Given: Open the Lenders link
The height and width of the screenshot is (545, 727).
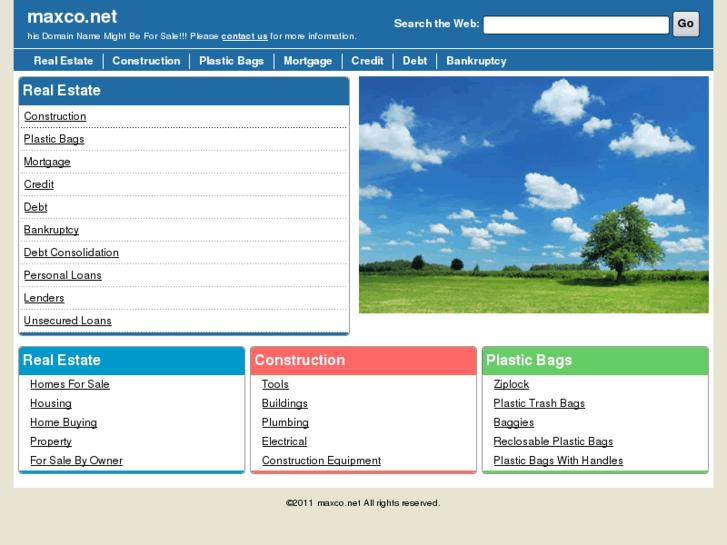Looking at the screenshot, I should tap(44, 298).
